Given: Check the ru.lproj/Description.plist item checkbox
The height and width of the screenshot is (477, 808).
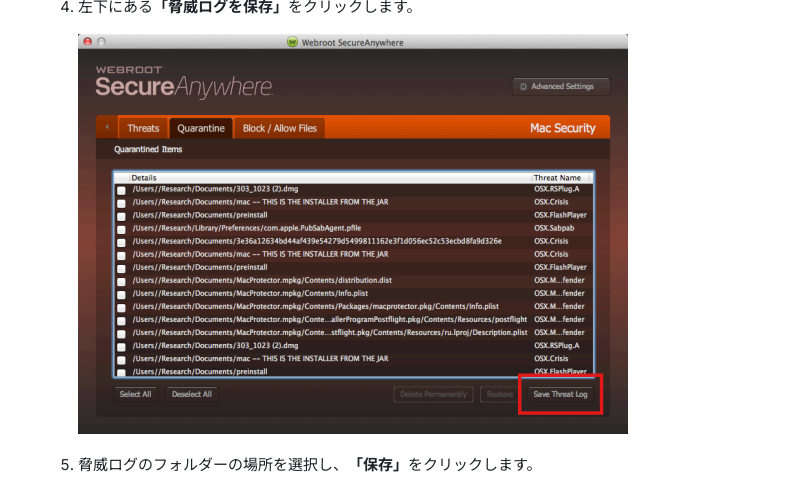Looking at the screenshot, I should tap(121, 333).
